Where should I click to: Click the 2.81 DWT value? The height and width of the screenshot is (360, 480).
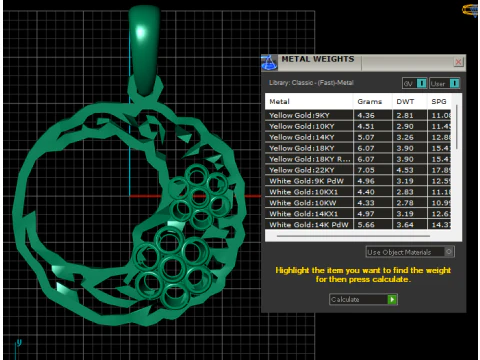coord(405,115)
